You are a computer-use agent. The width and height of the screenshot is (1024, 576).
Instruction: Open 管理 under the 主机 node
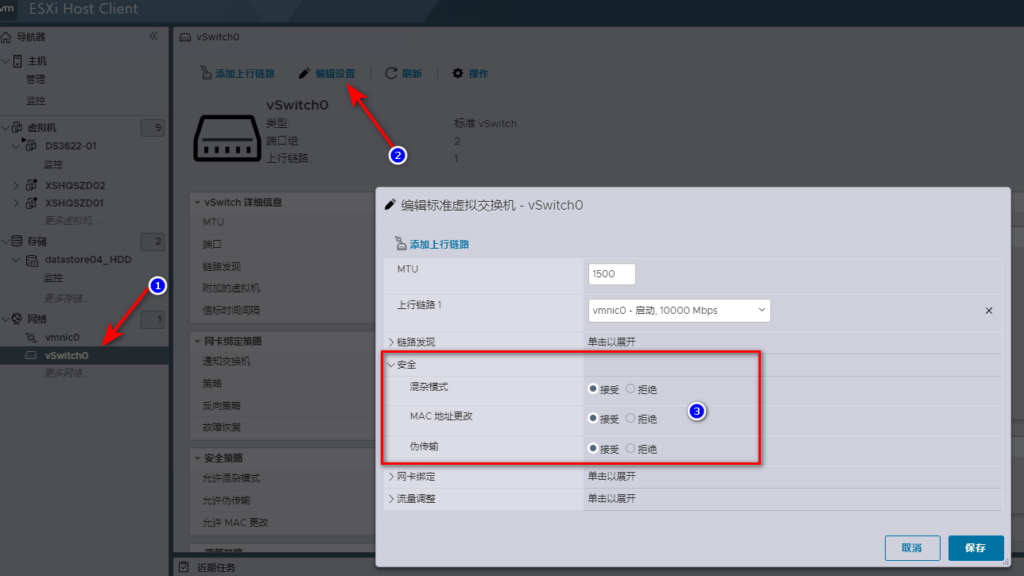click(x=35, y=79)
